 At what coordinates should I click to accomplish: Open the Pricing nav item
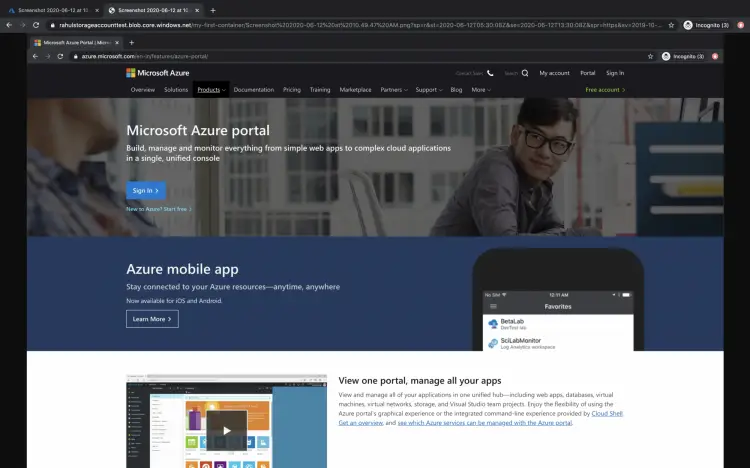292,89
